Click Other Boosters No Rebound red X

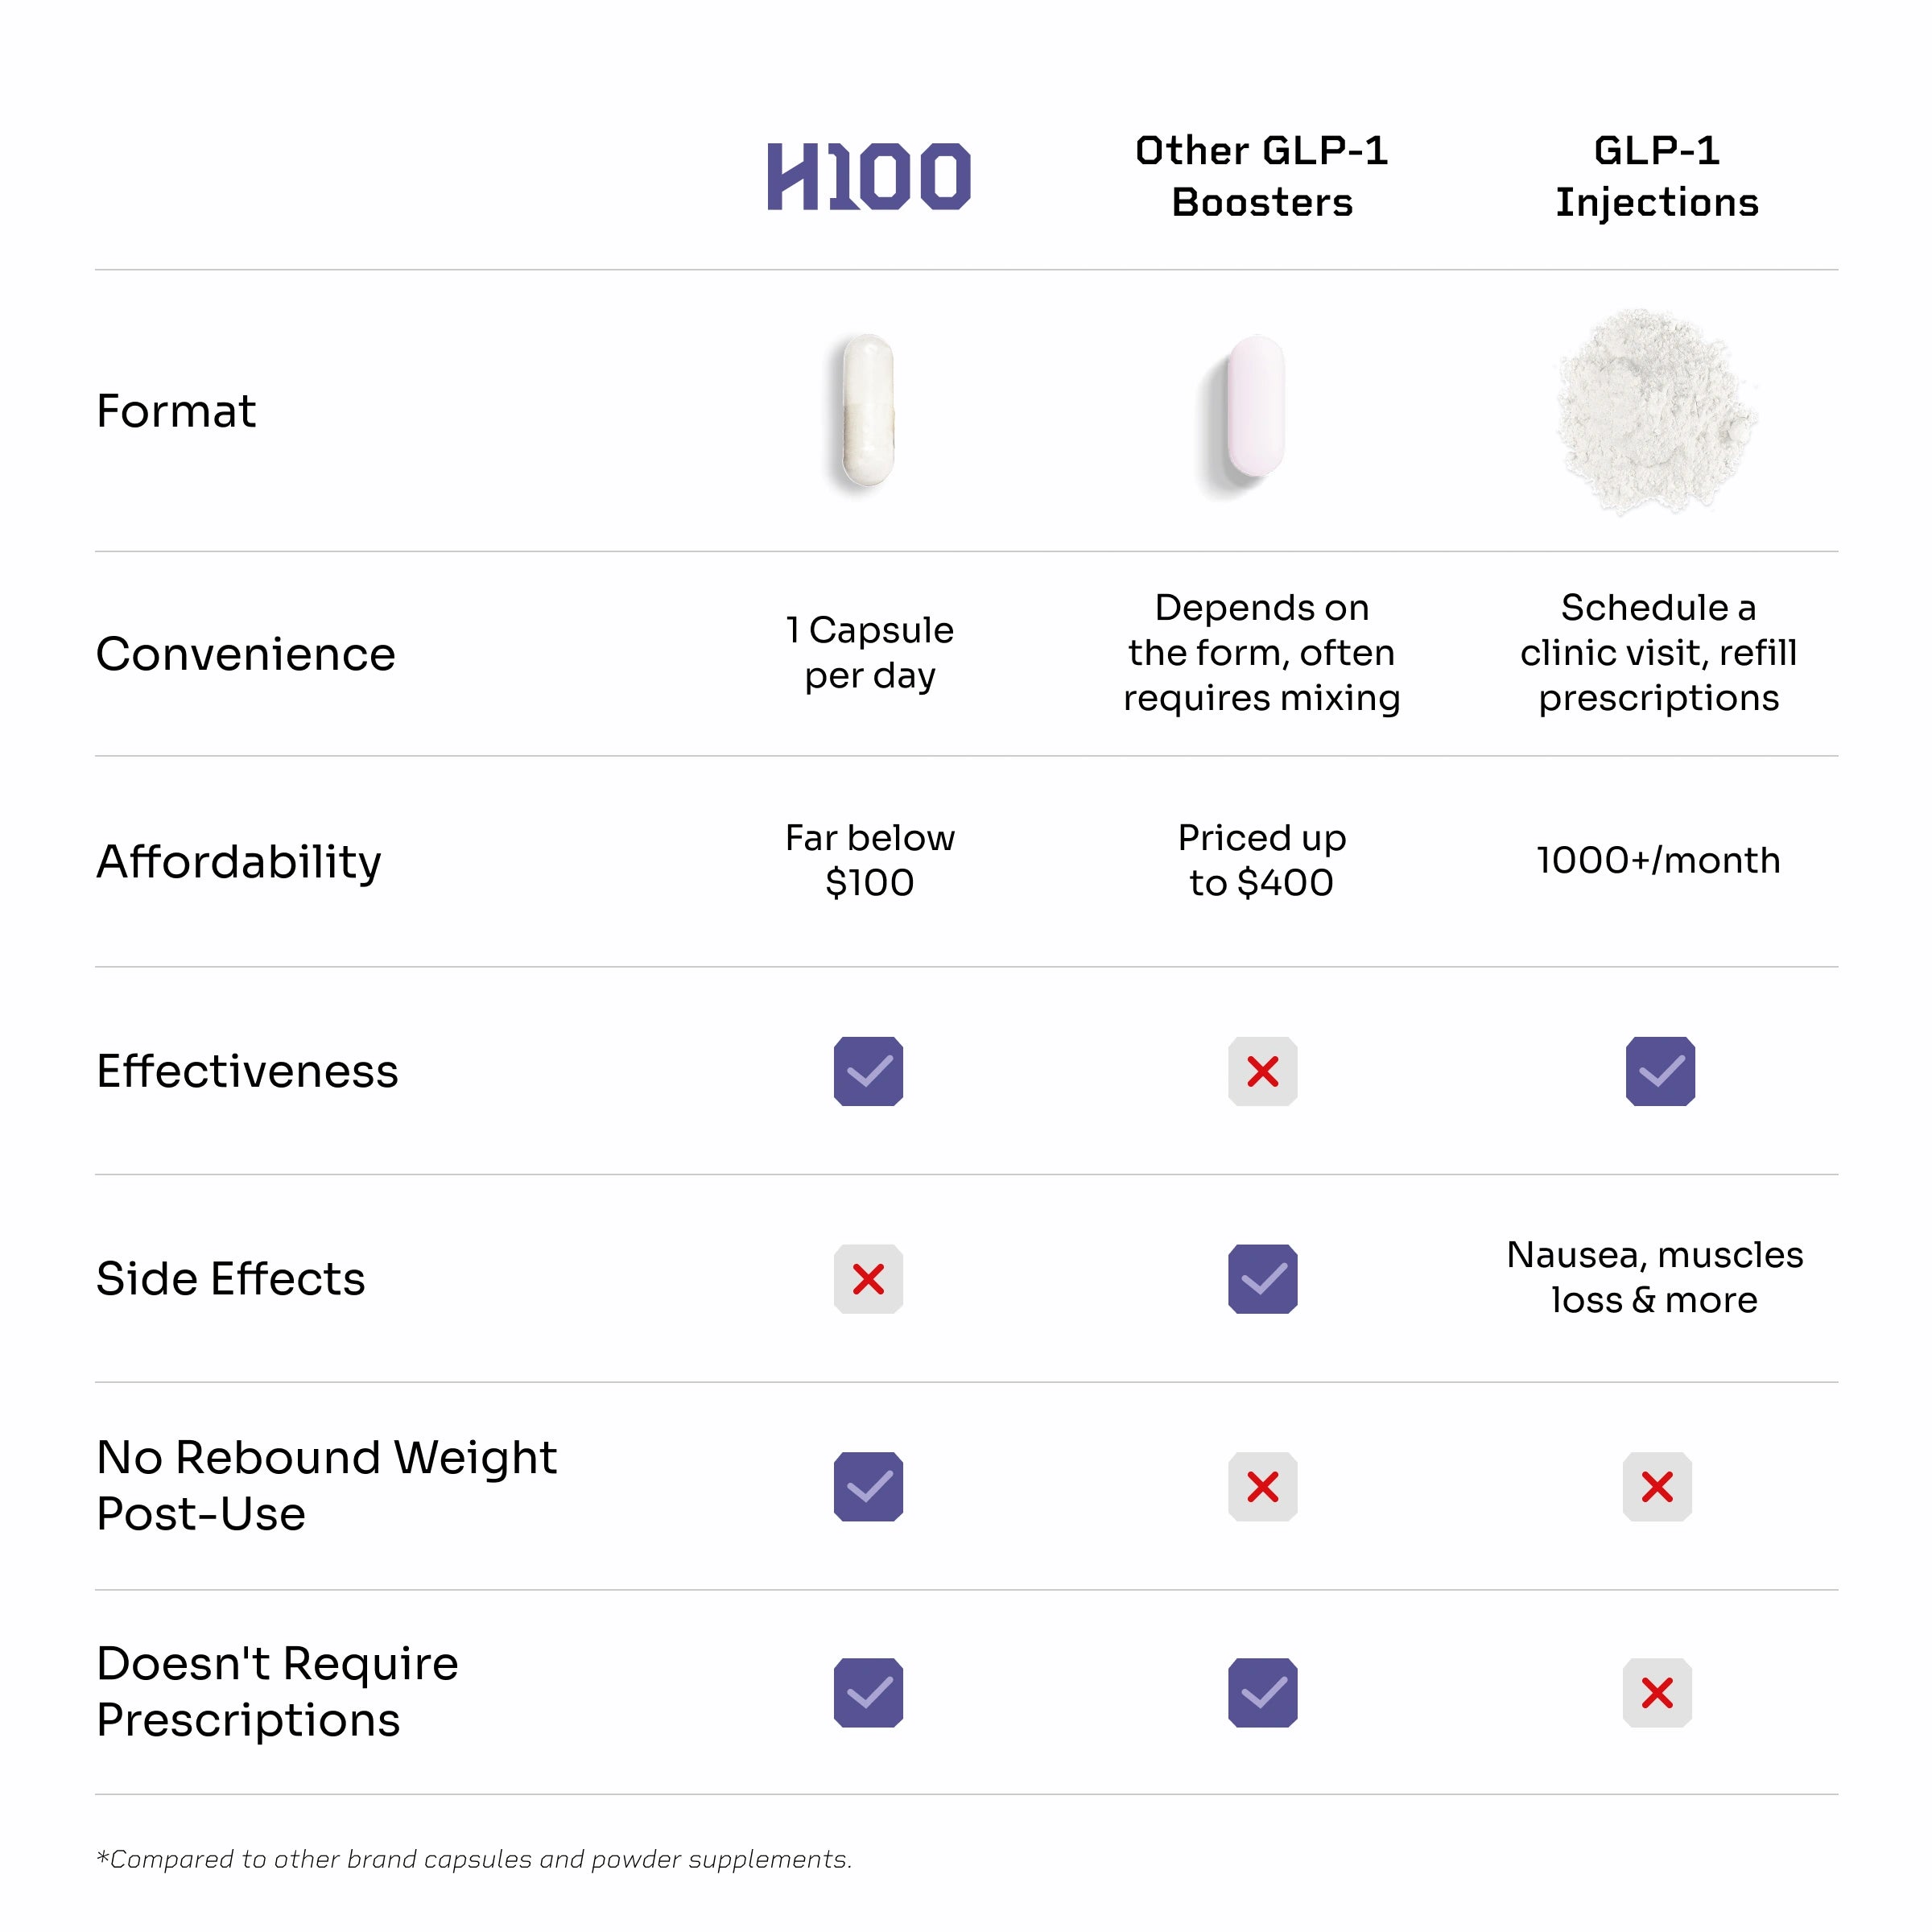(x=1262, y=1486)
